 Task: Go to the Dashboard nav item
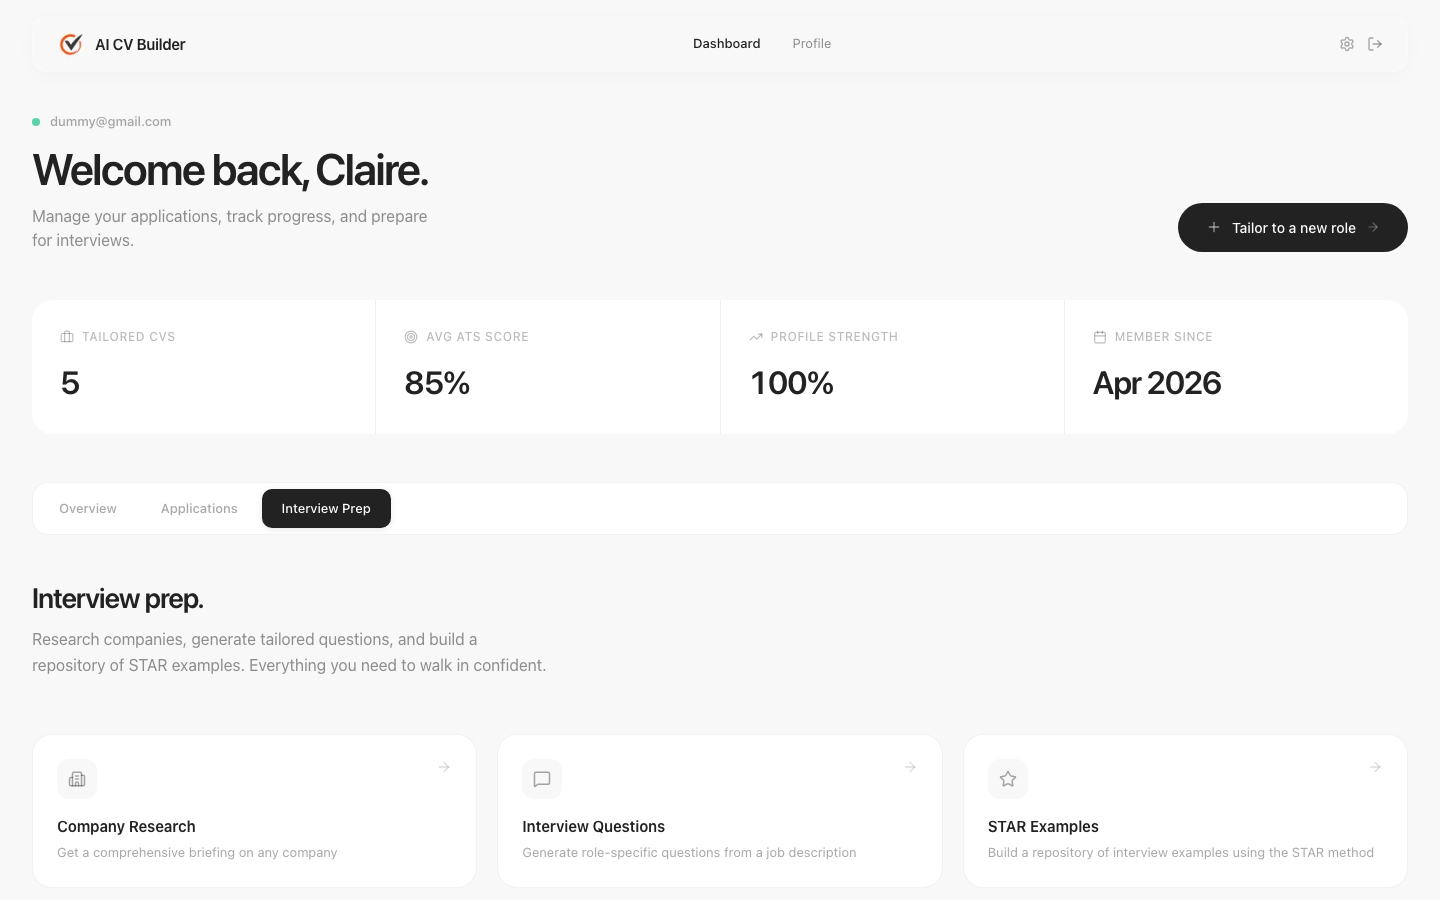pyautogui.click(x=727, y=44)
